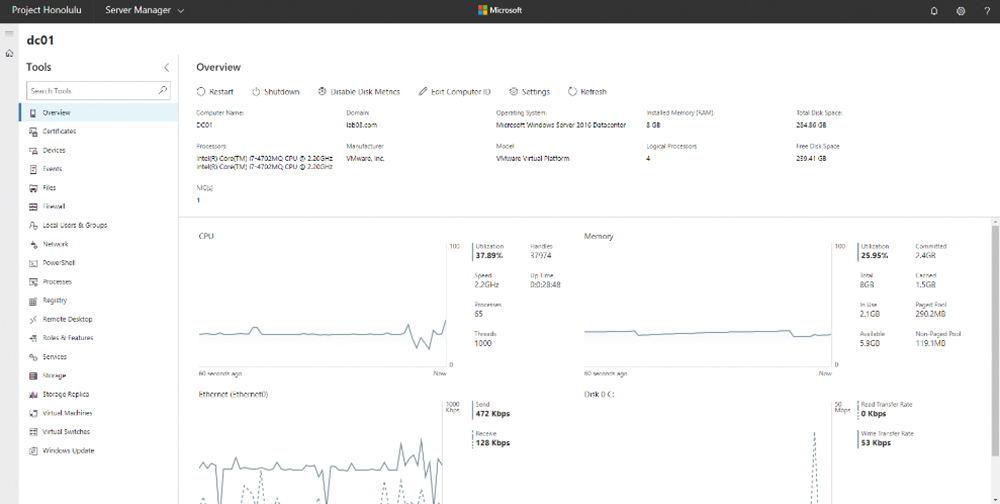The image size is (1000, 504).
Task: Open the Devices tool
Action: [99, 151]
